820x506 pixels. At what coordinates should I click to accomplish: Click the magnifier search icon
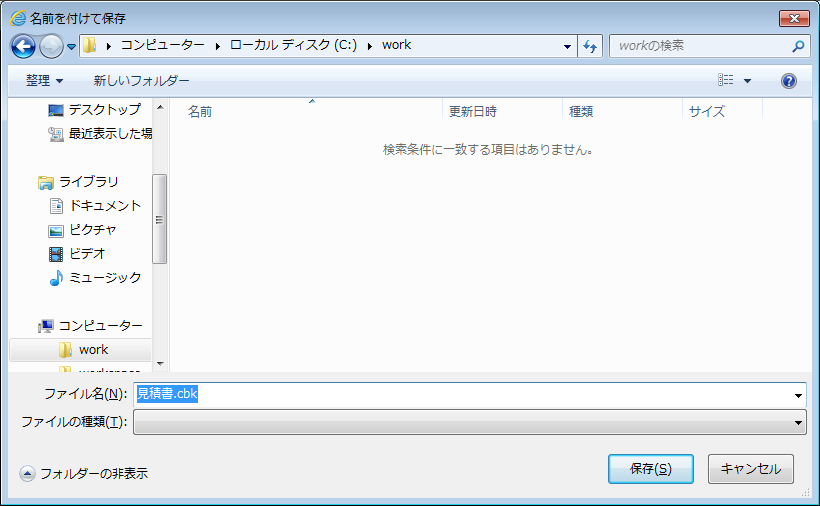coord(798,47)
